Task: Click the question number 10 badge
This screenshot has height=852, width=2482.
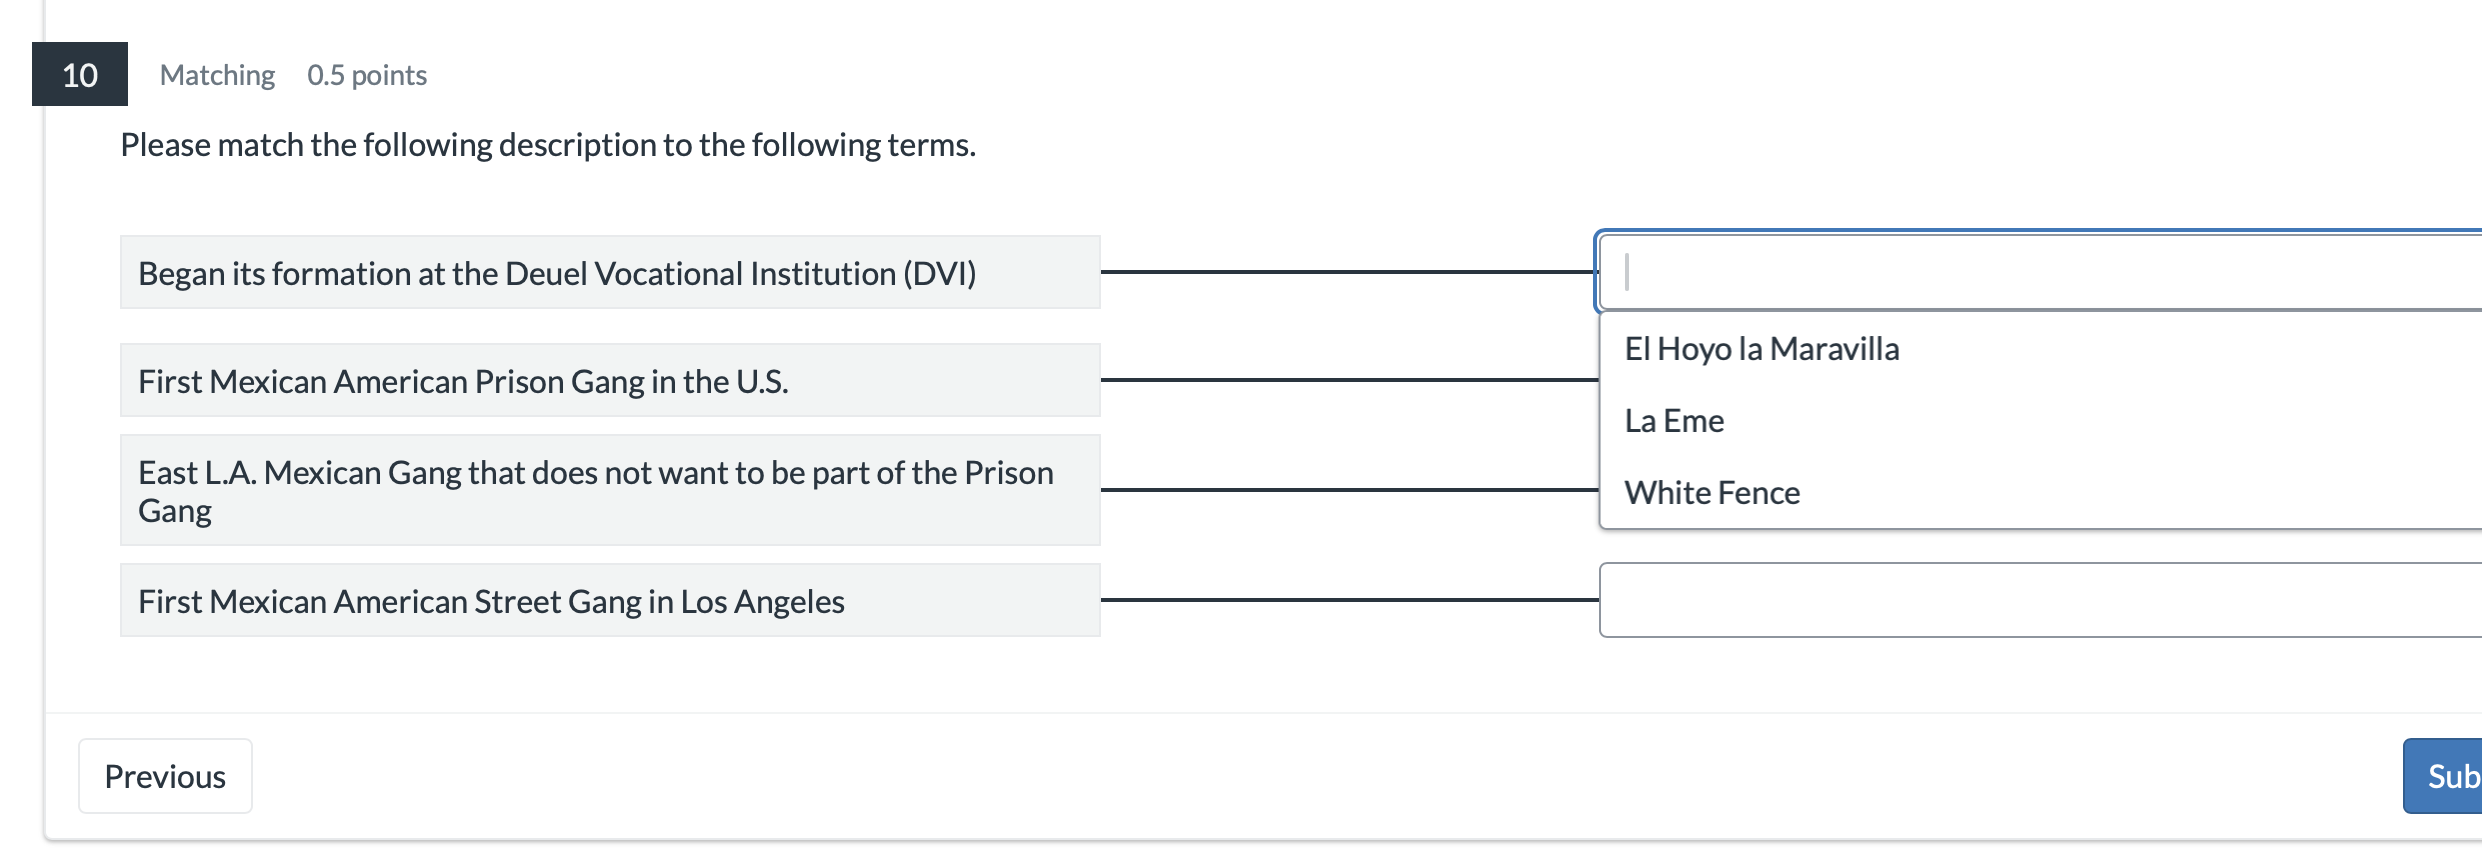Action: [80, 74]
